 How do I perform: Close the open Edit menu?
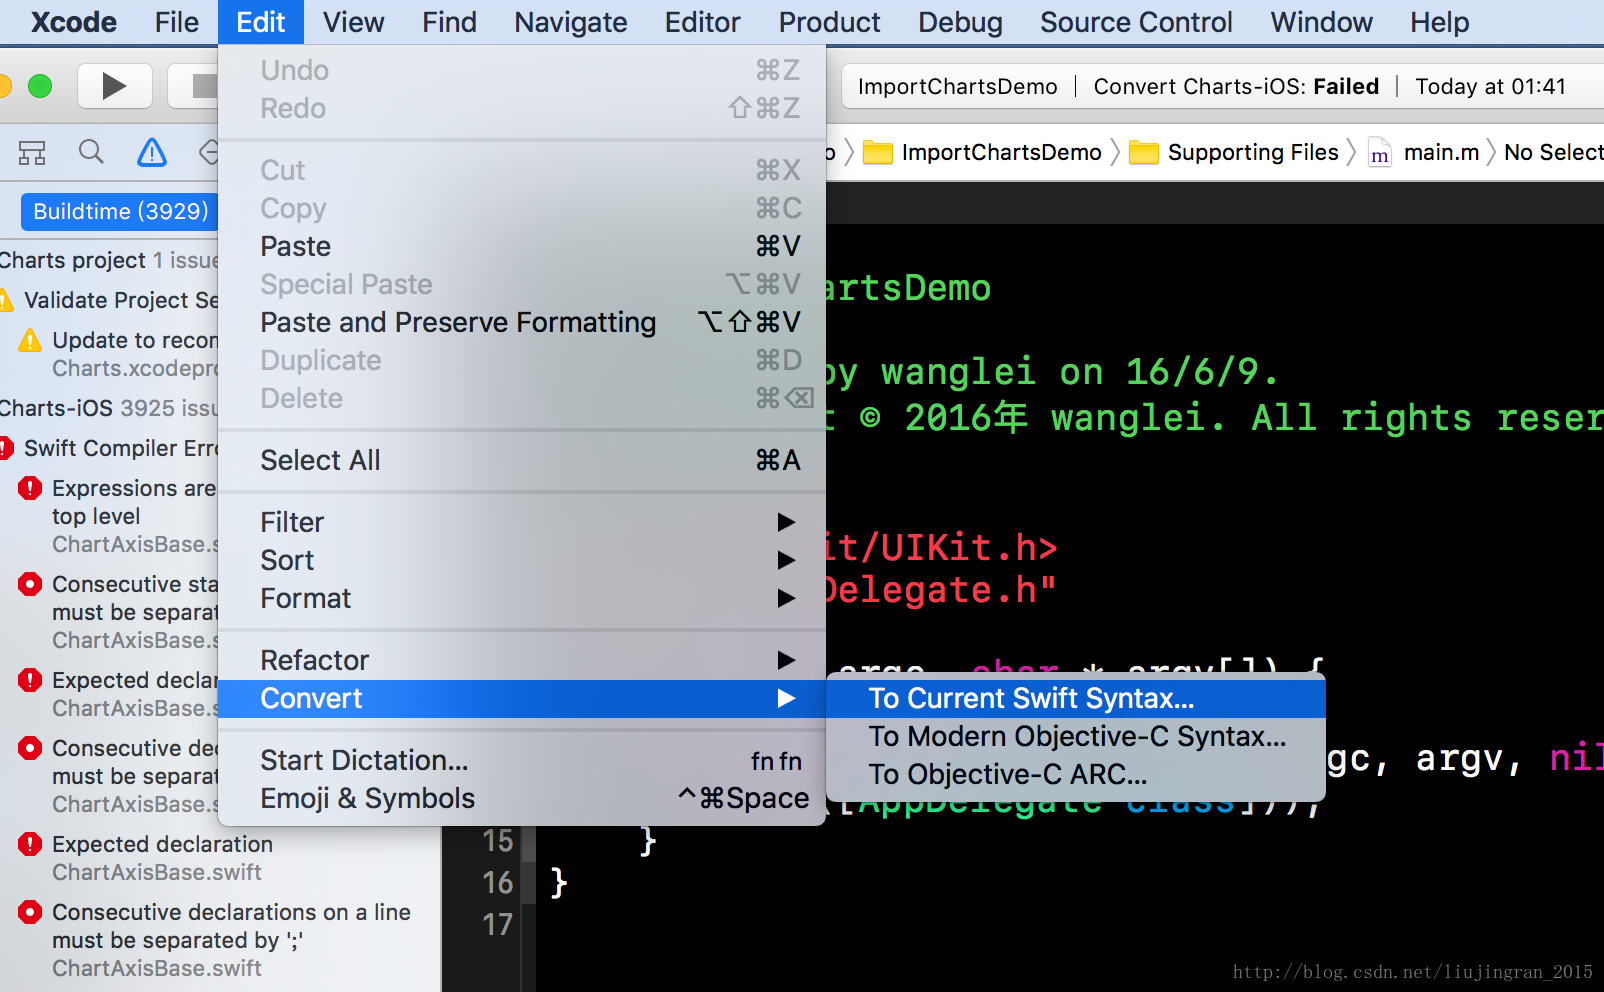click(x=261, y=22)
